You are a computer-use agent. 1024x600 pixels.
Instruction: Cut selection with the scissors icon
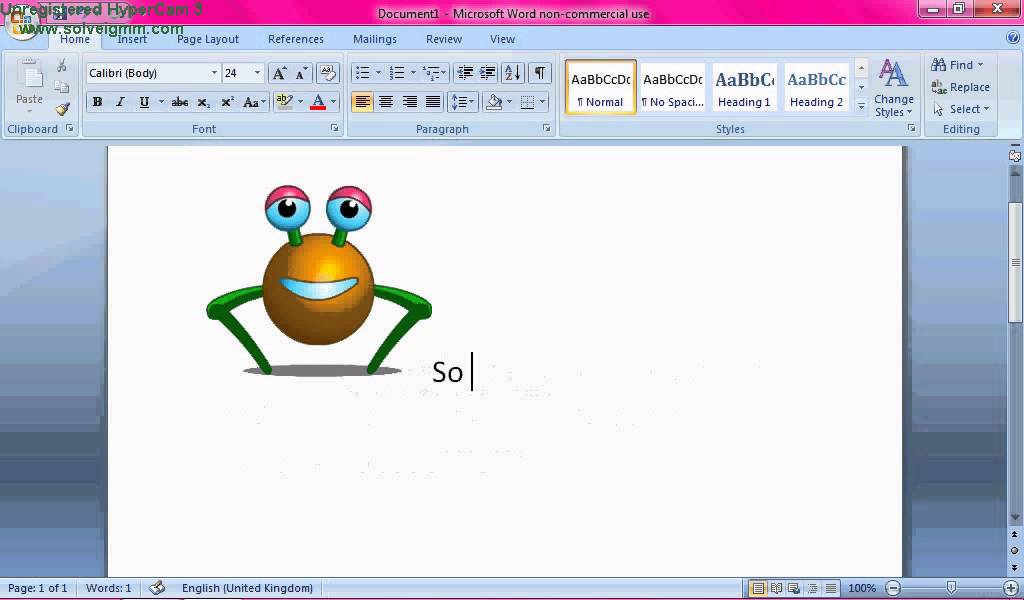(62, 65)
